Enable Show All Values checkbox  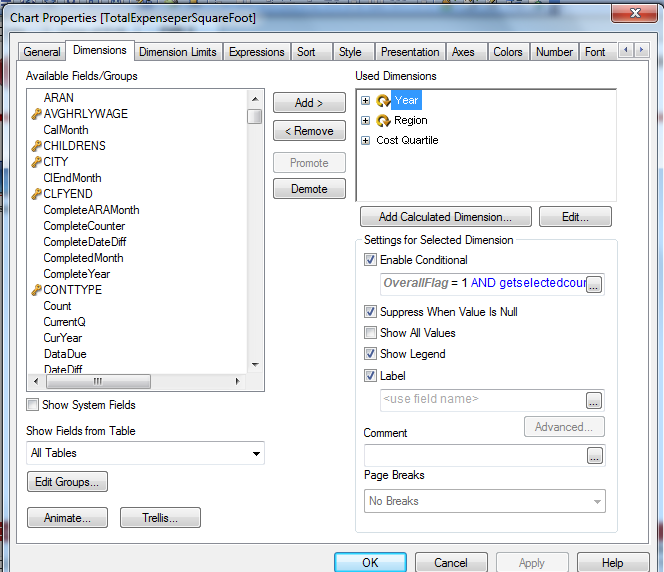pyautogui.click(x=370, y=333)
